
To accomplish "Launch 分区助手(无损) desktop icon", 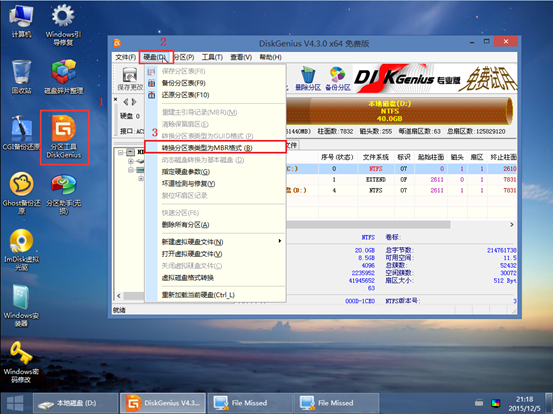I will [x=63, y=193].
